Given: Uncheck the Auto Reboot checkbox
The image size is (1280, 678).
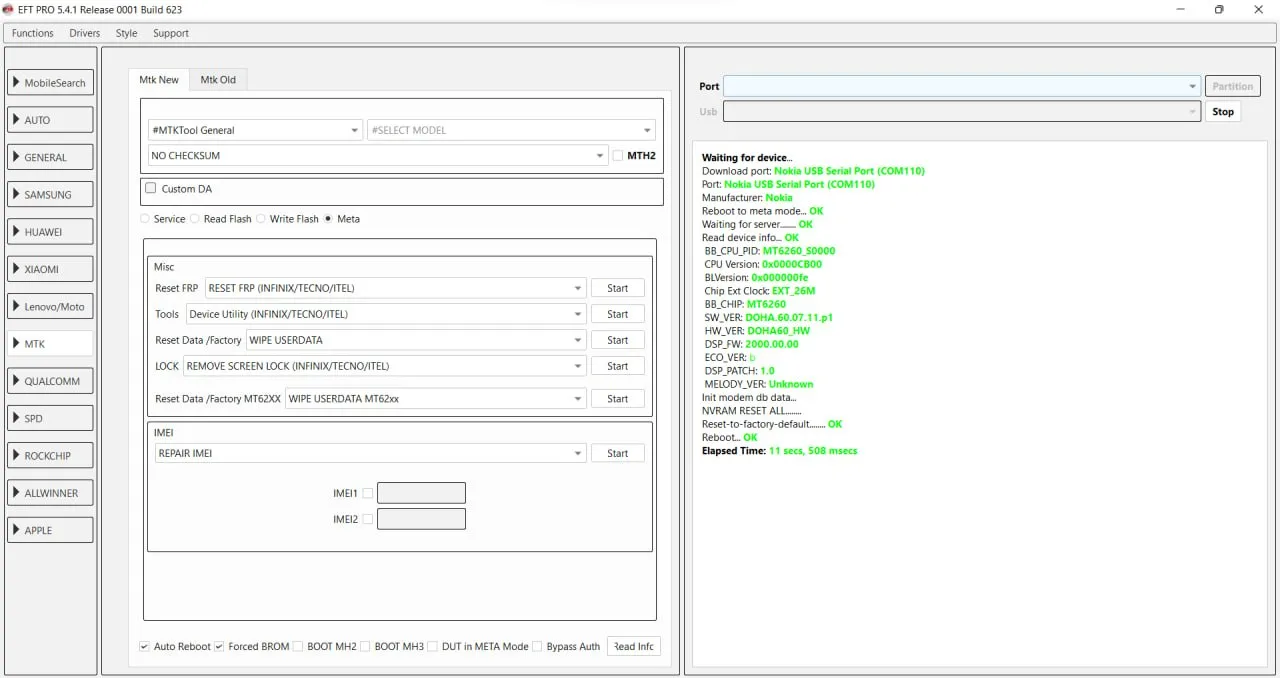Looking at the screenshot, I should (x=145, y=647).
